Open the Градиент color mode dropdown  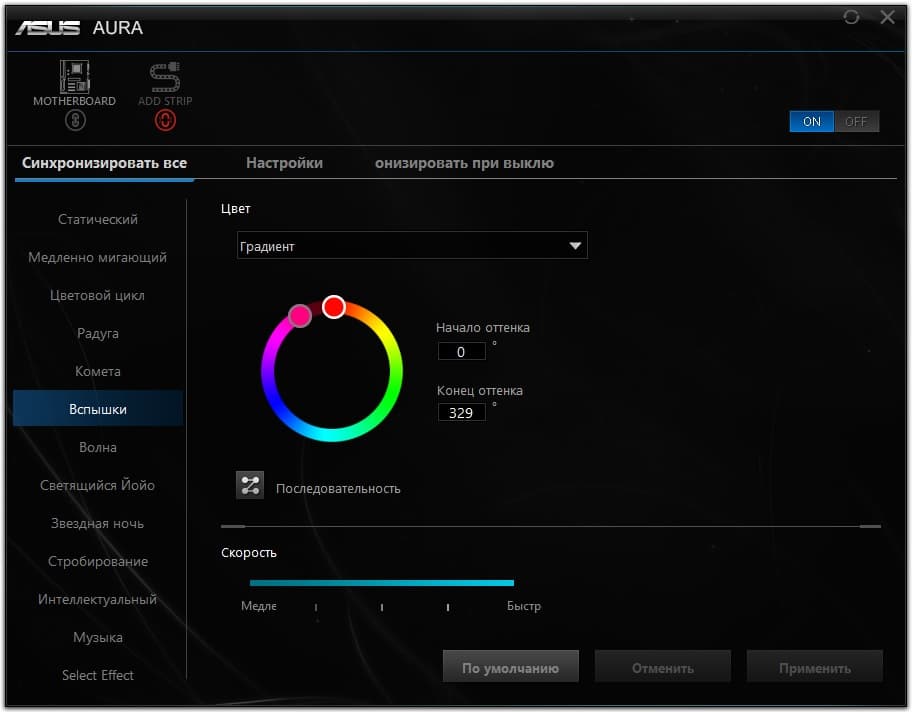[412, 245]
